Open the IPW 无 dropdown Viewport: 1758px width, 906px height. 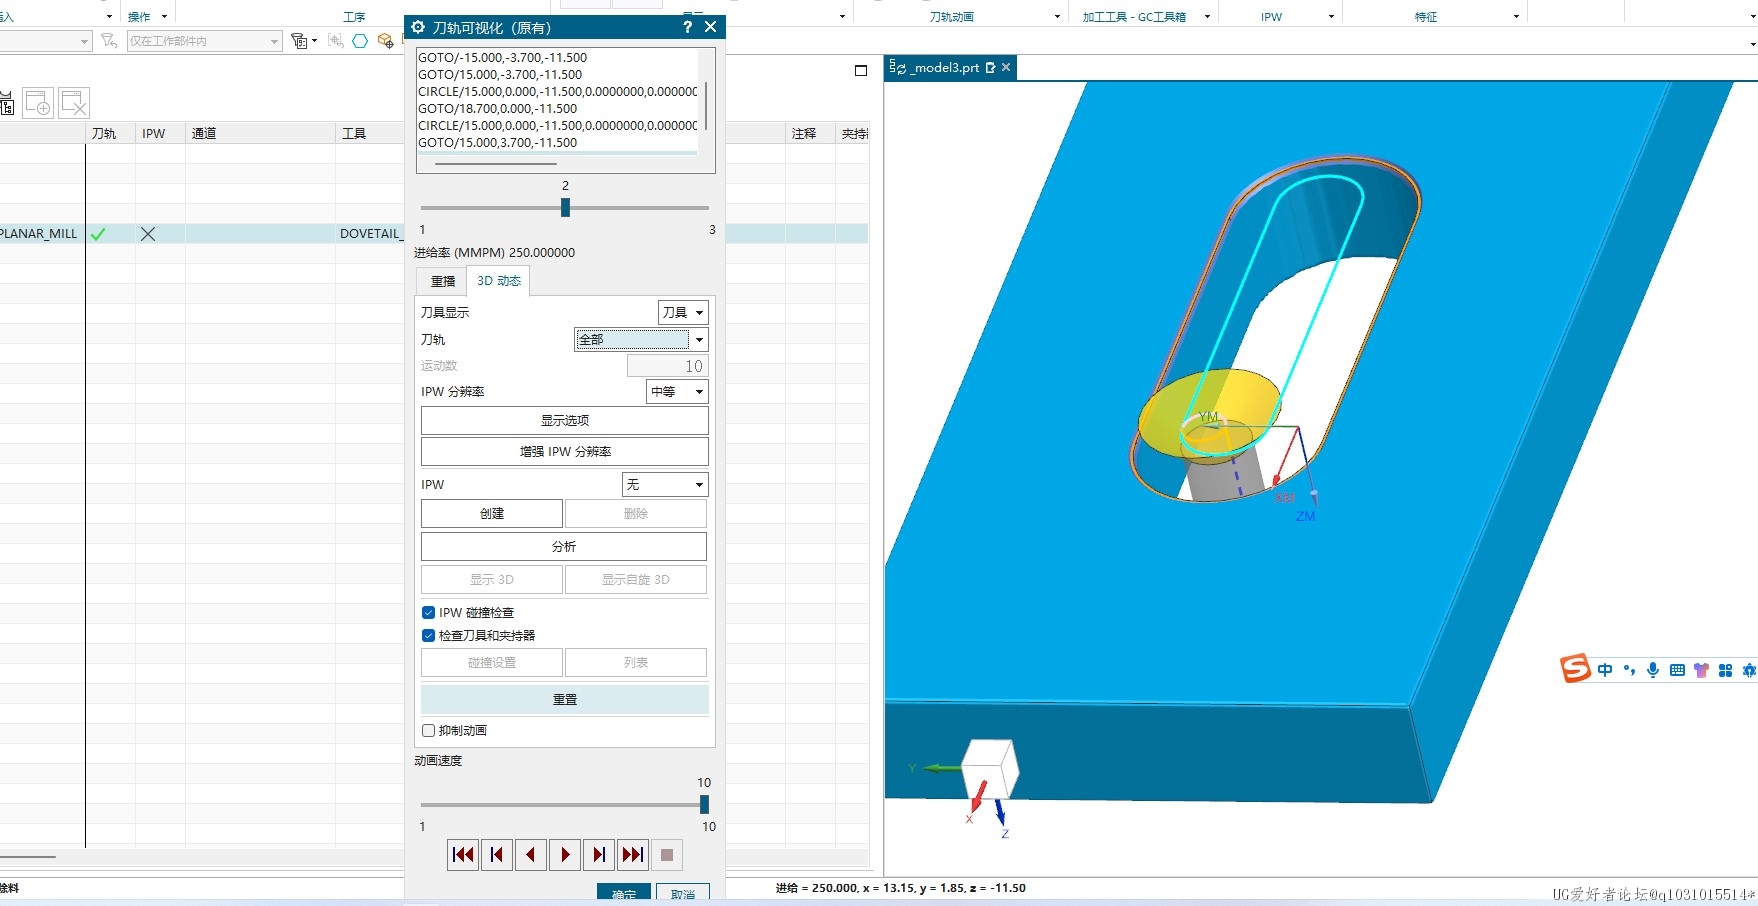665,484
